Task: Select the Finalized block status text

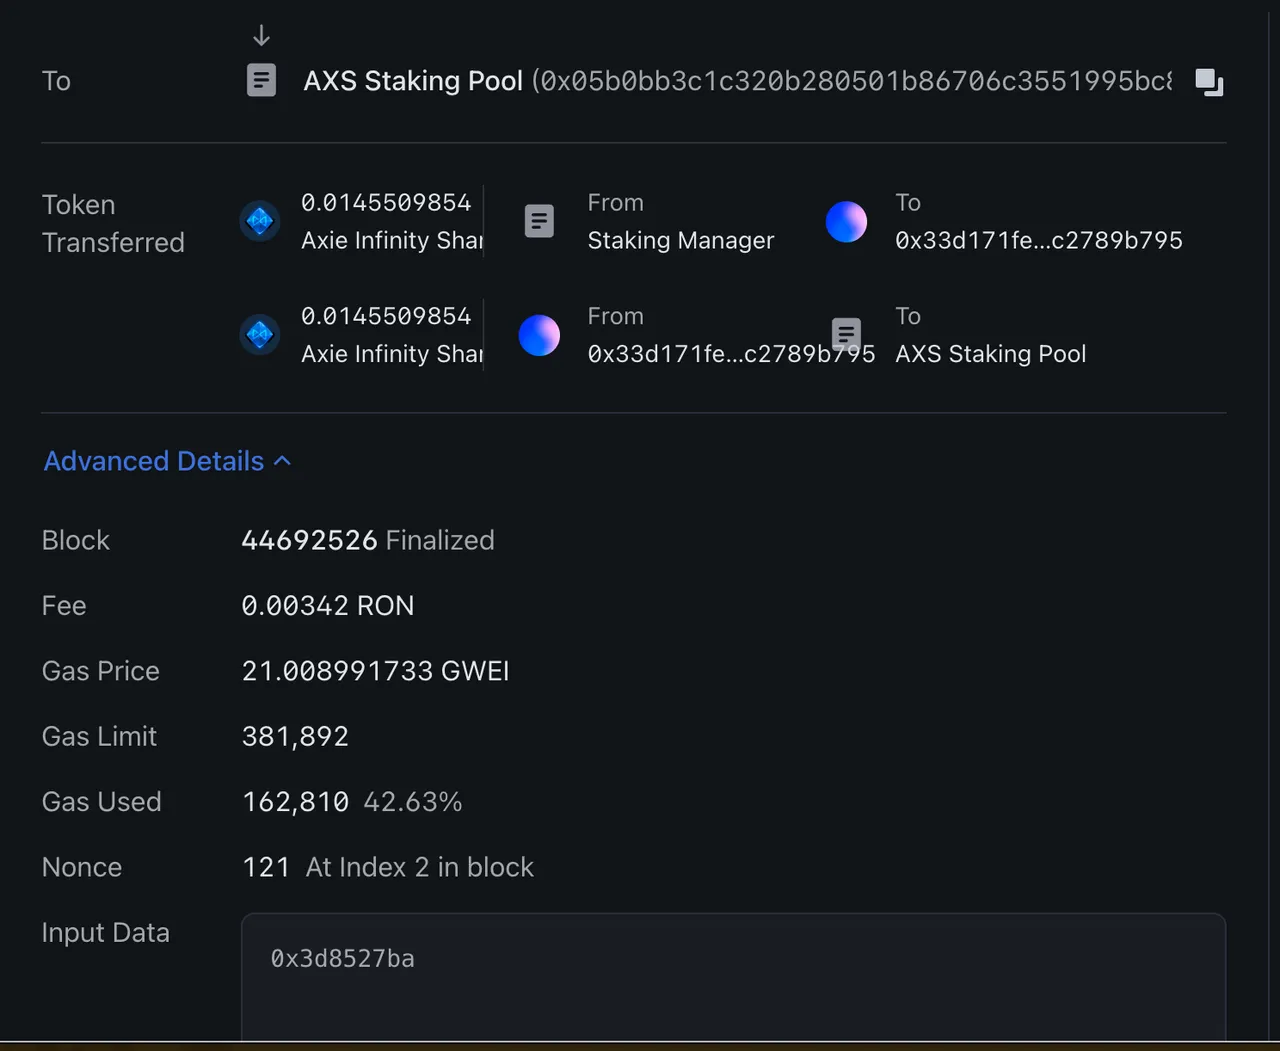Action: coord(440,540)
